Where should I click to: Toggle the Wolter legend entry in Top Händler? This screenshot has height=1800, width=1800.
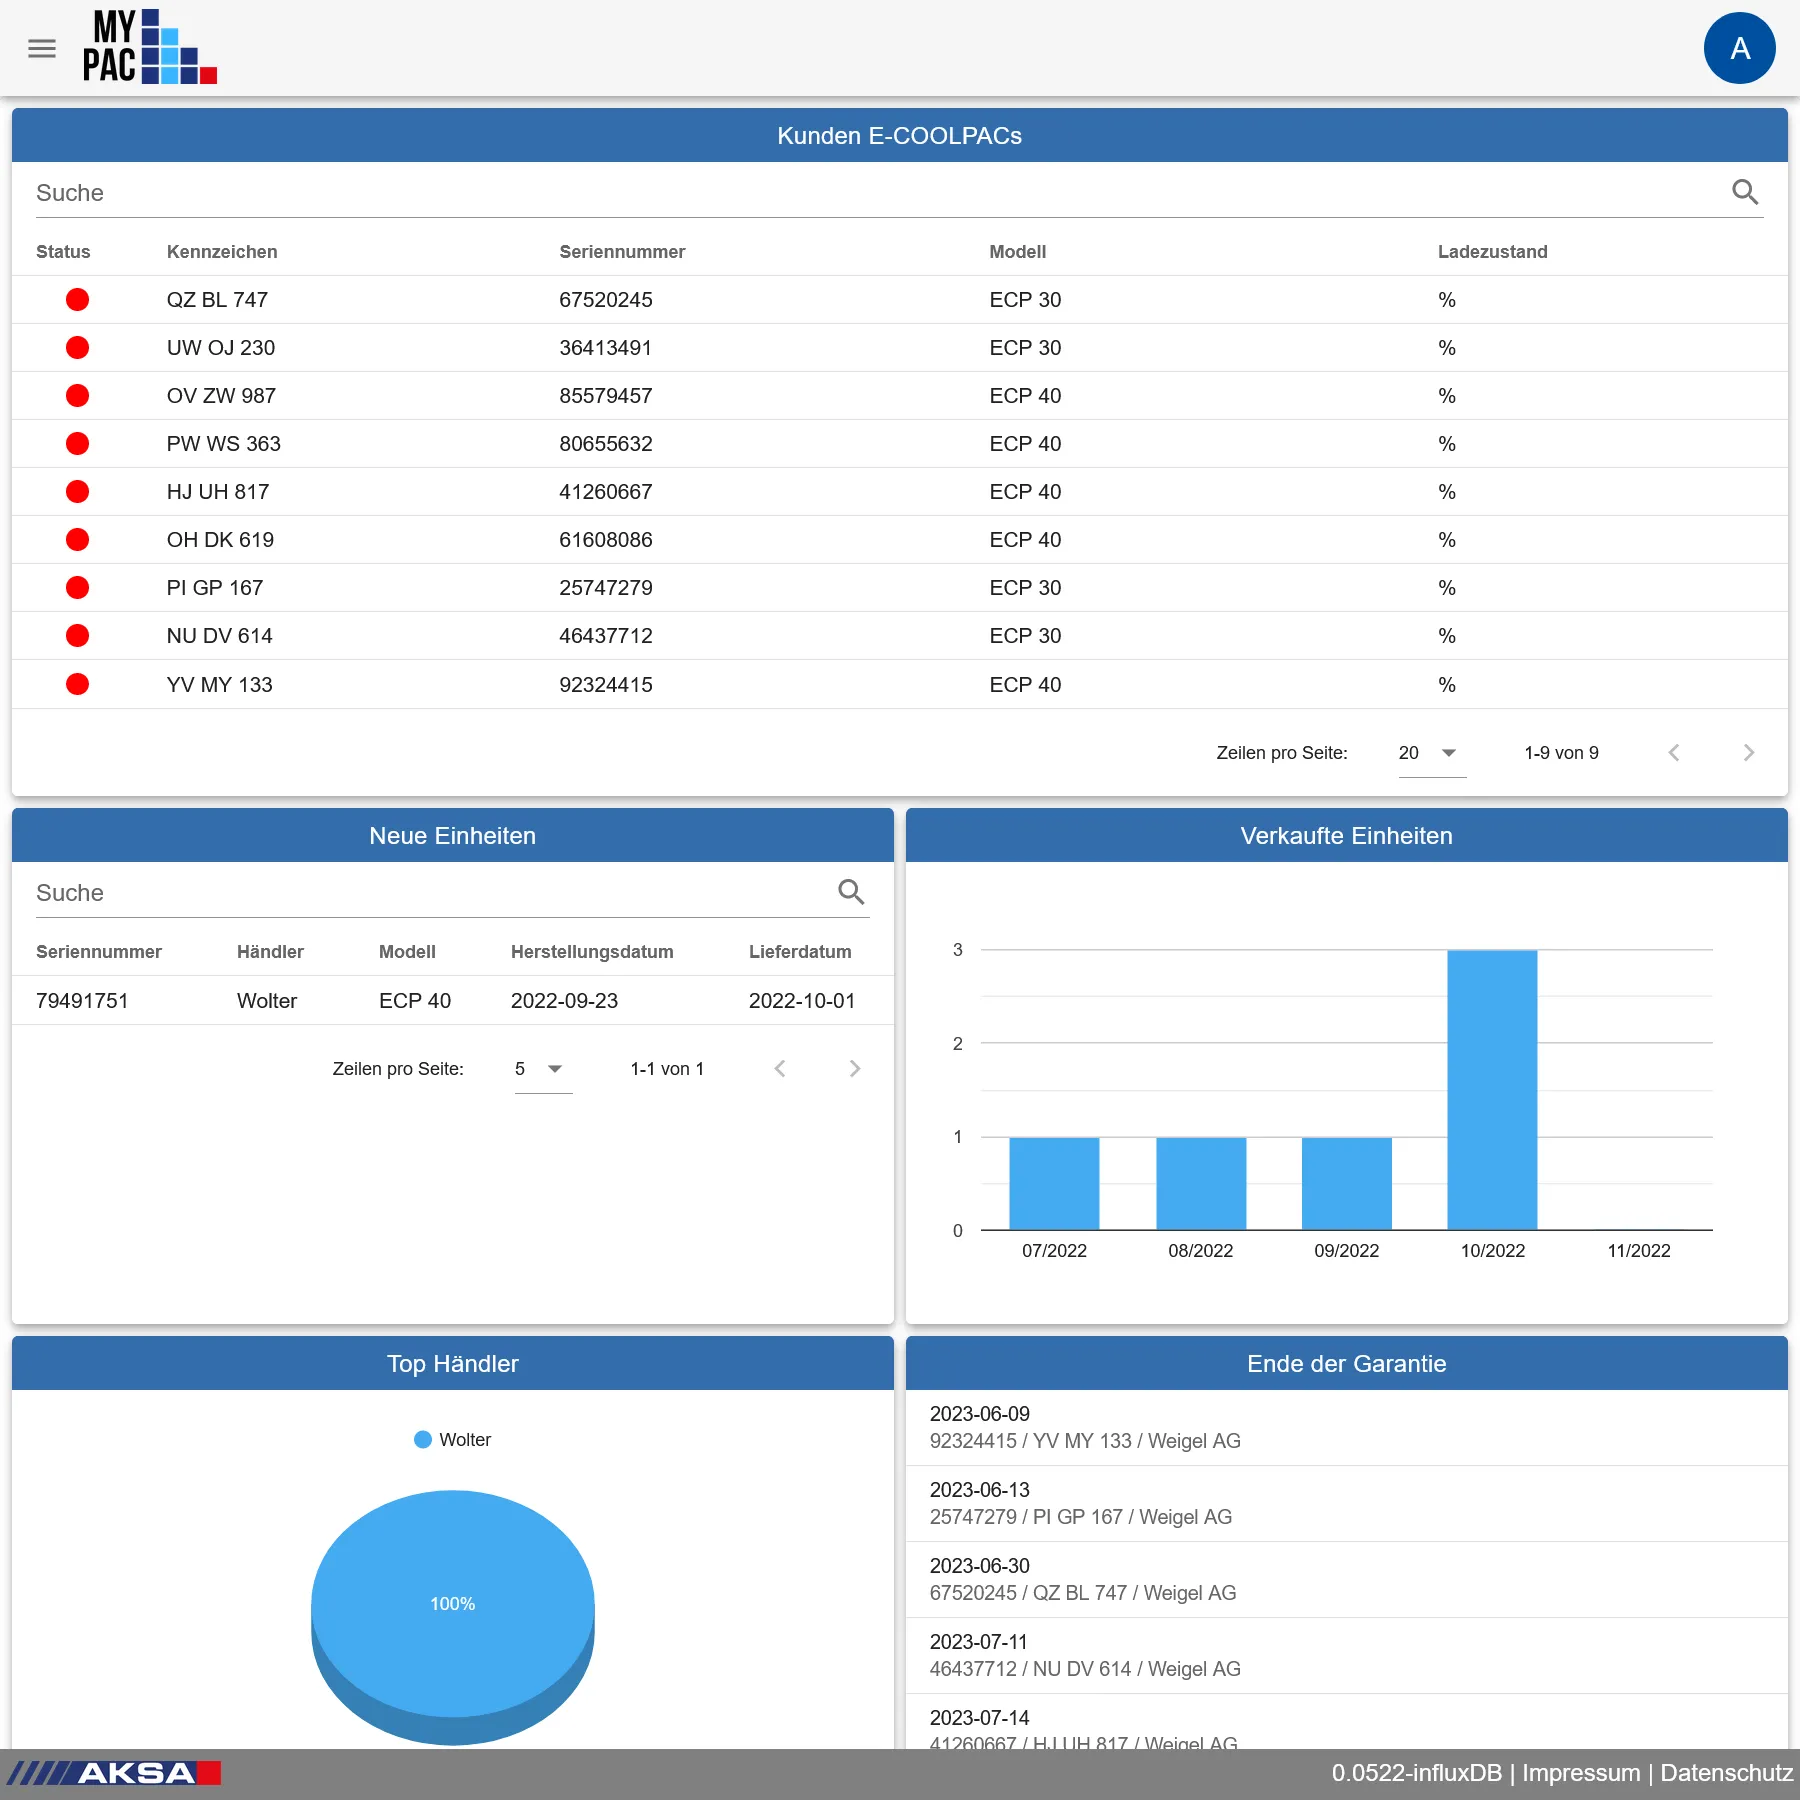click(x=452, y=1439)
